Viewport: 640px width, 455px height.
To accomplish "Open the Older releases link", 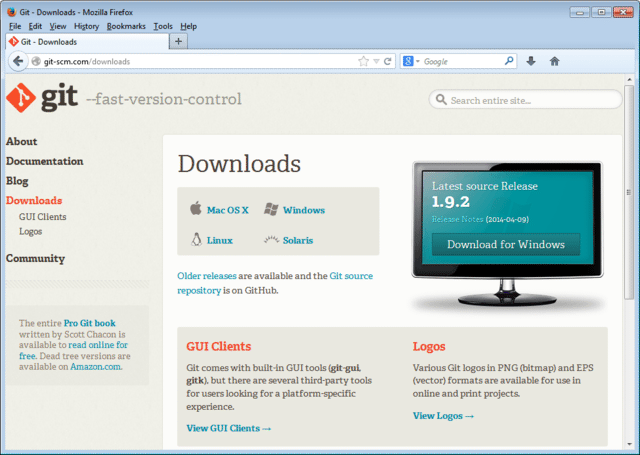I will click(x=207, y=276).
